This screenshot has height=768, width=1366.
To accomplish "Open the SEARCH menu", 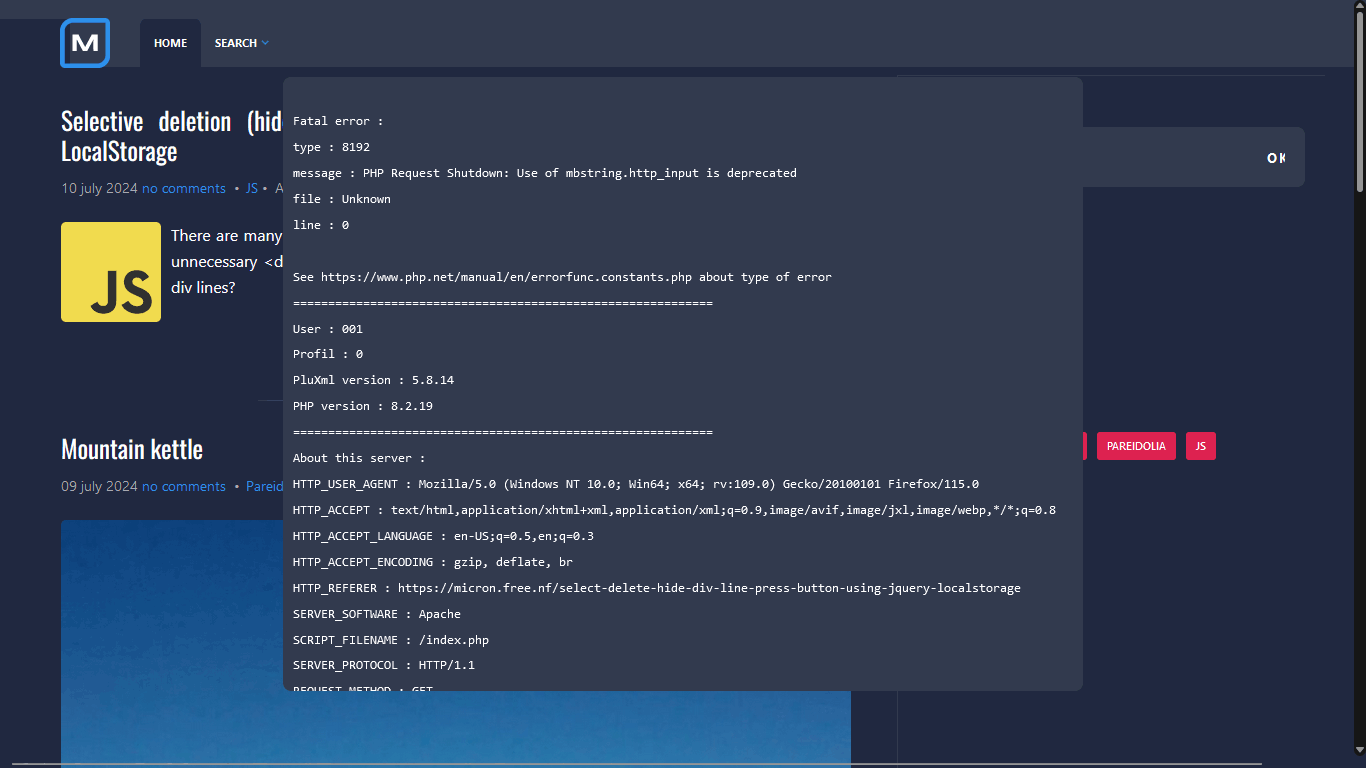I will point(237,43).
